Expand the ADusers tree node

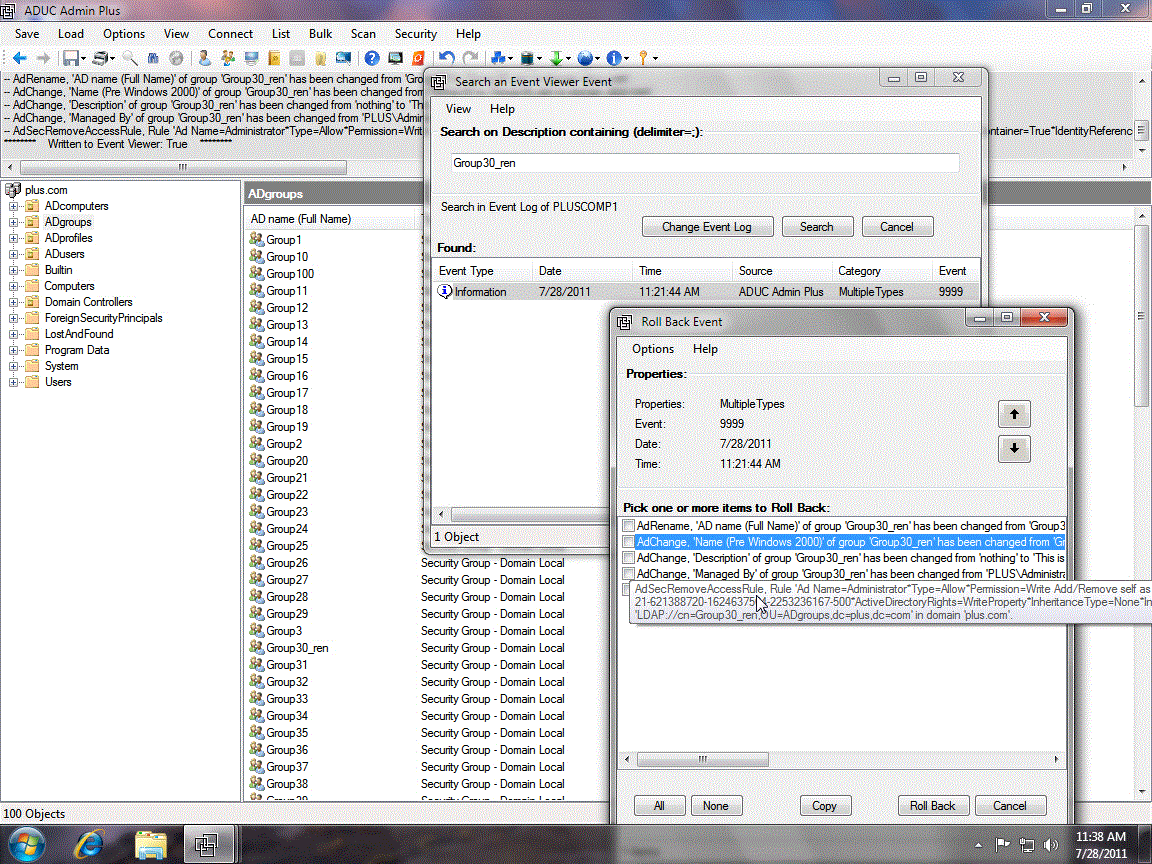point(15,254)
